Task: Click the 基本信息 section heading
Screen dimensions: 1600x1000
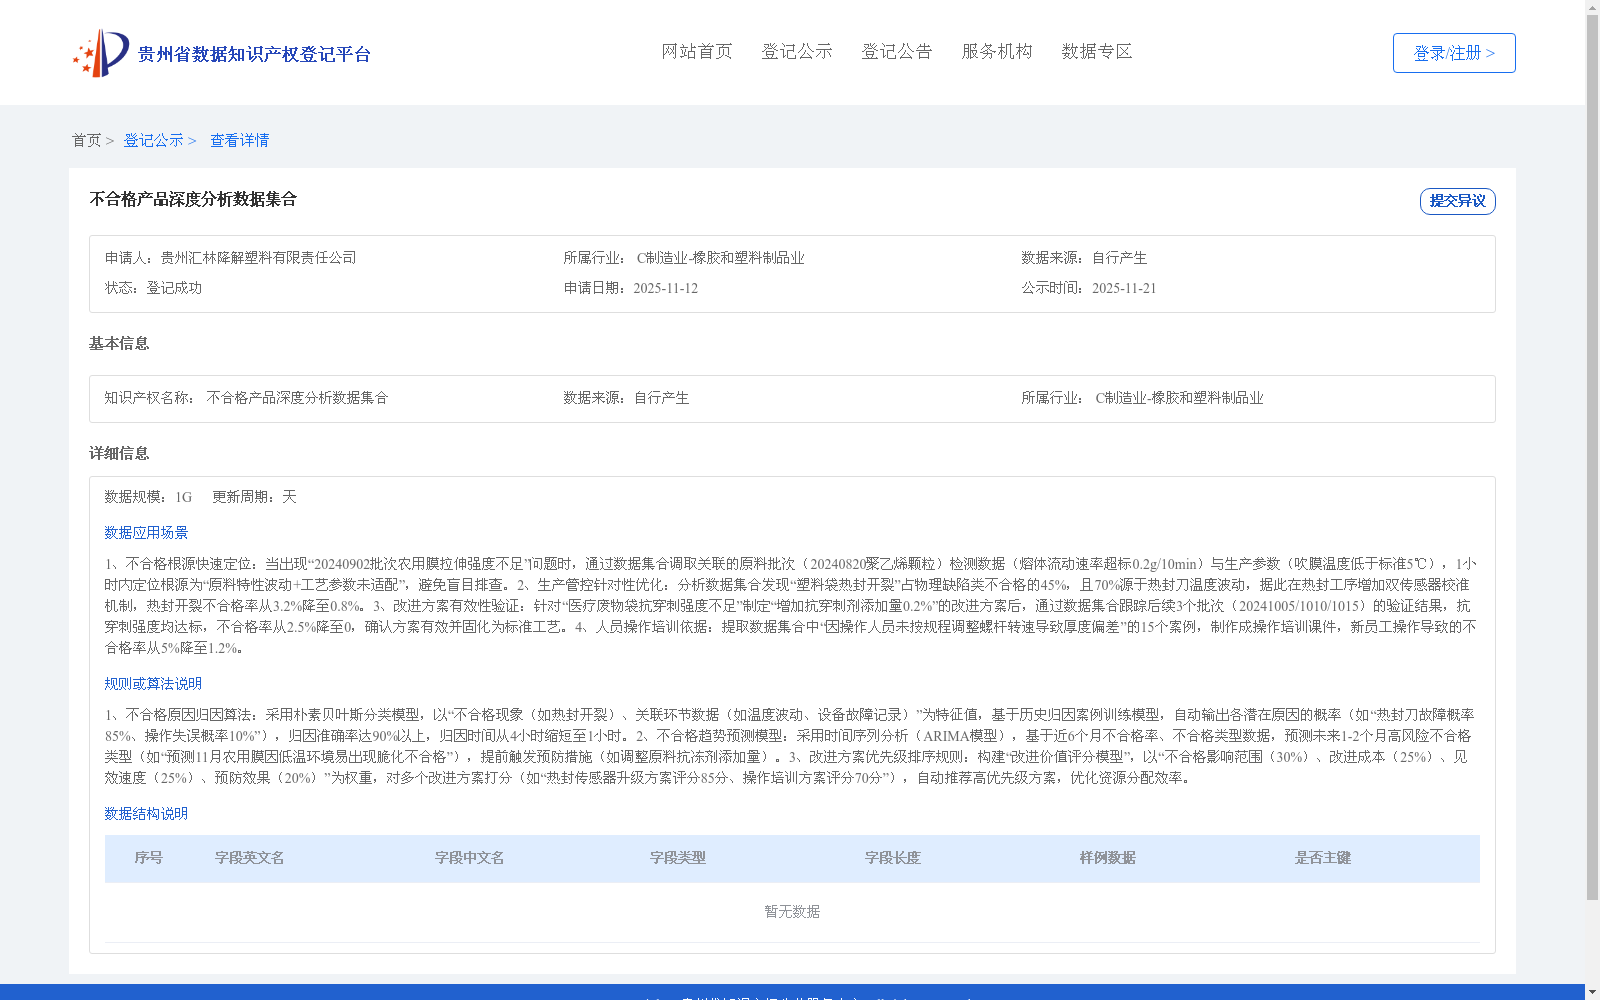Action: click(119, 343)
